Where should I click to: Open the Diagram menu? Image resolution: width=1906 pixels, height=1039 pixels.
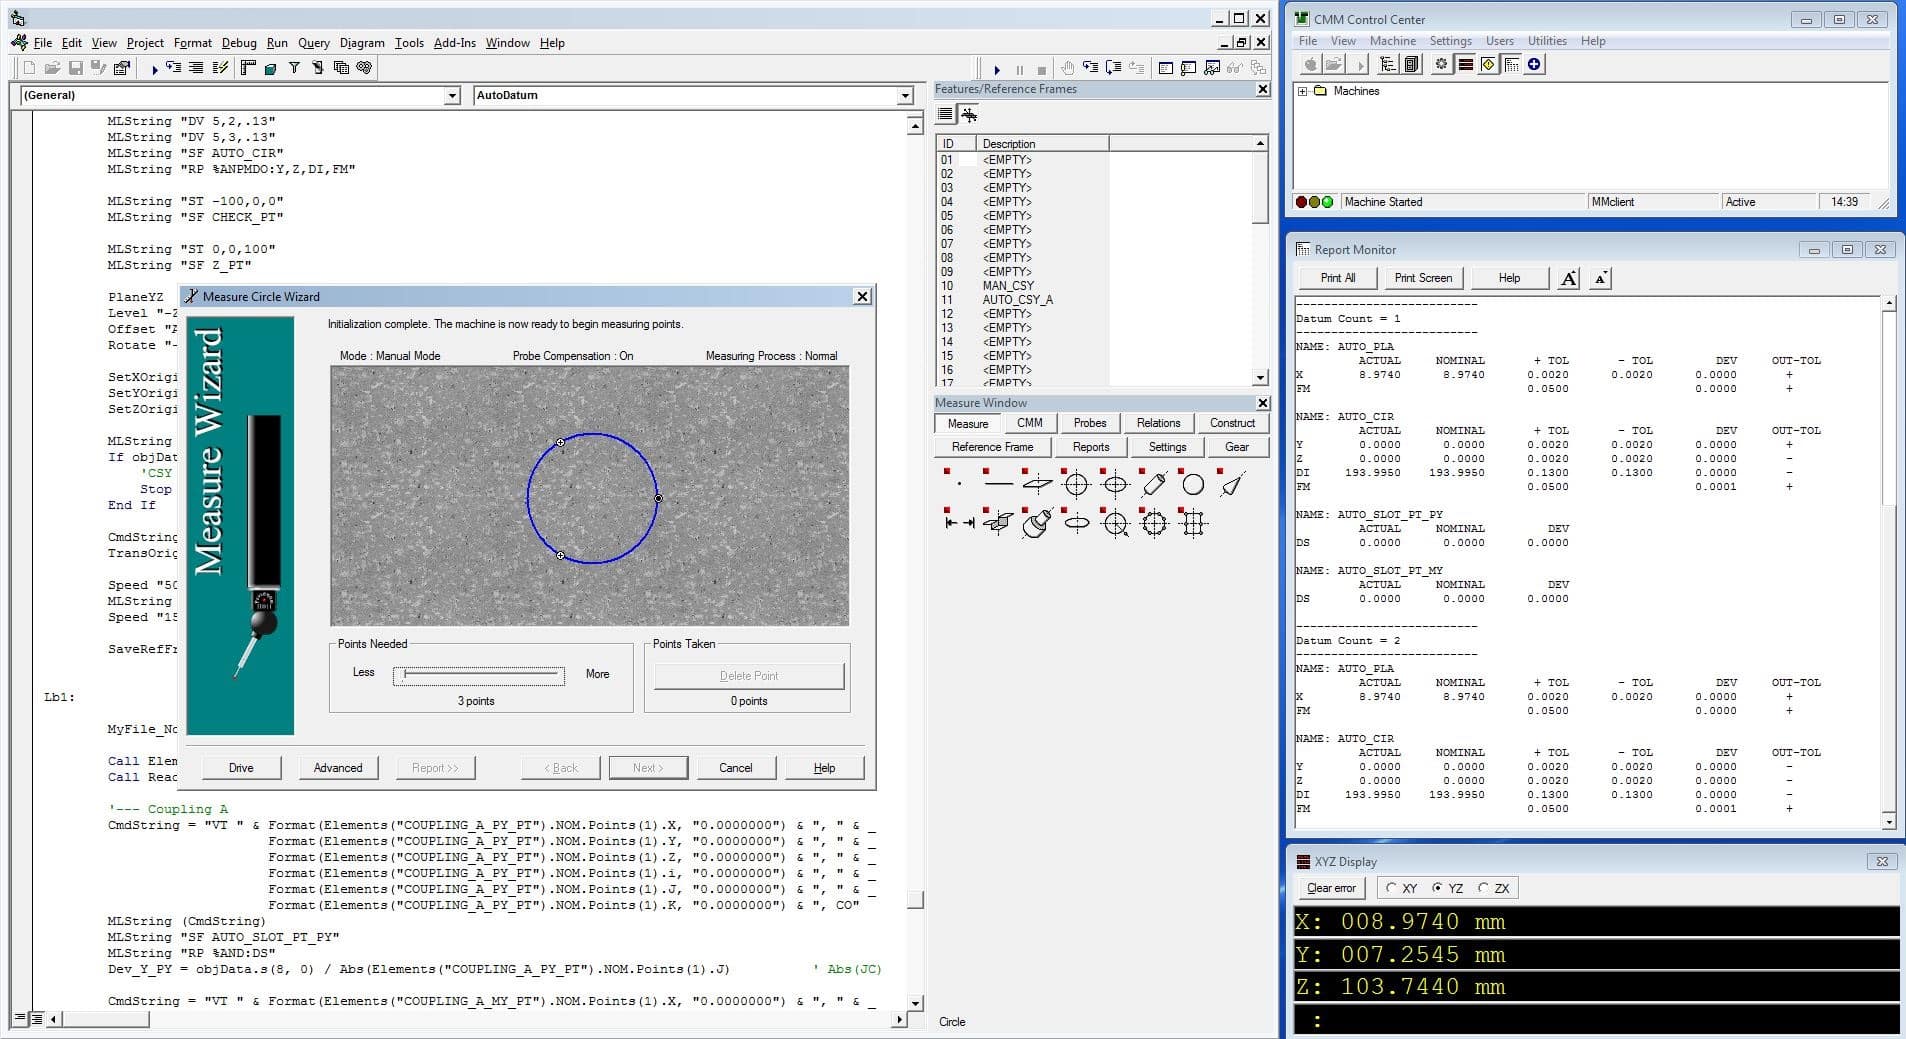(362, 42)
